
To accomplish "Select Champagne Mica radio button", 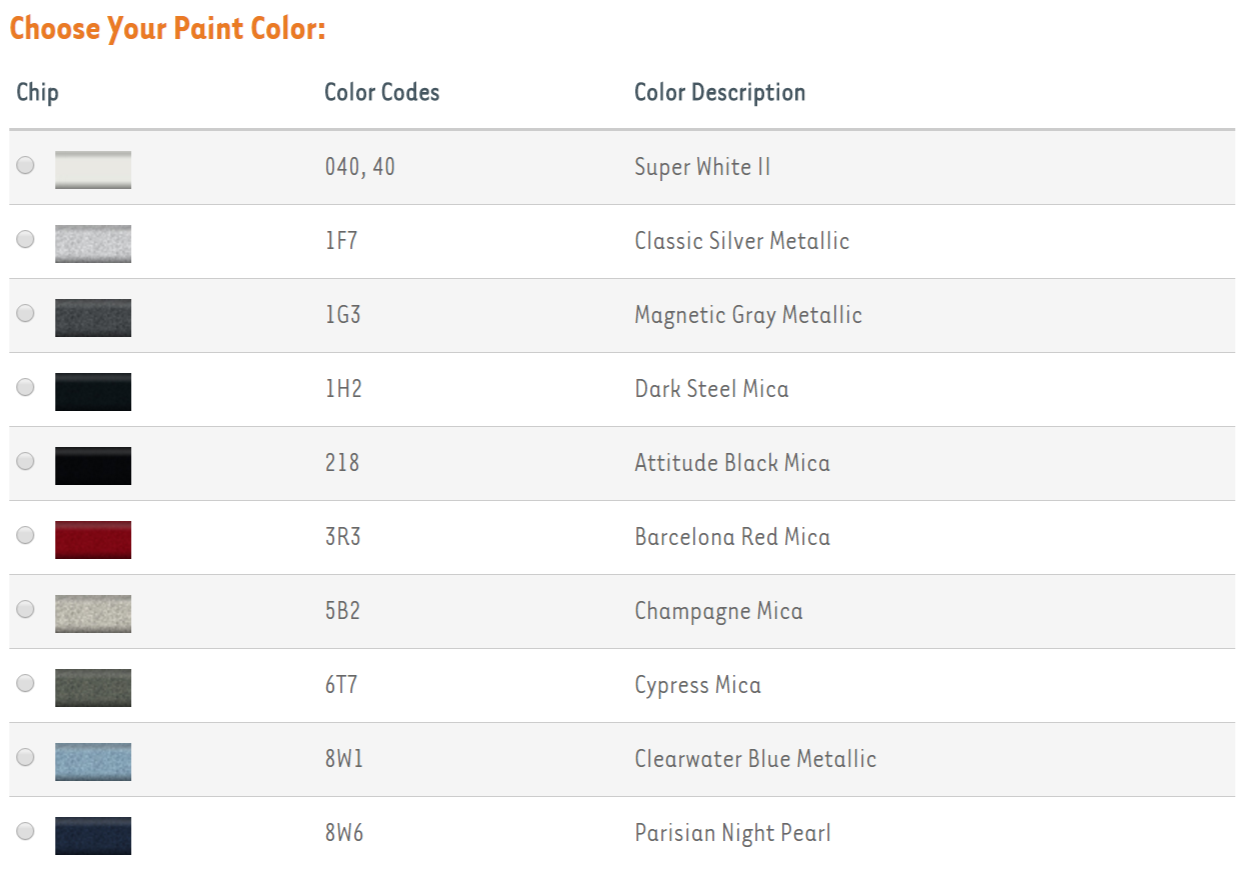I will 26,609.
